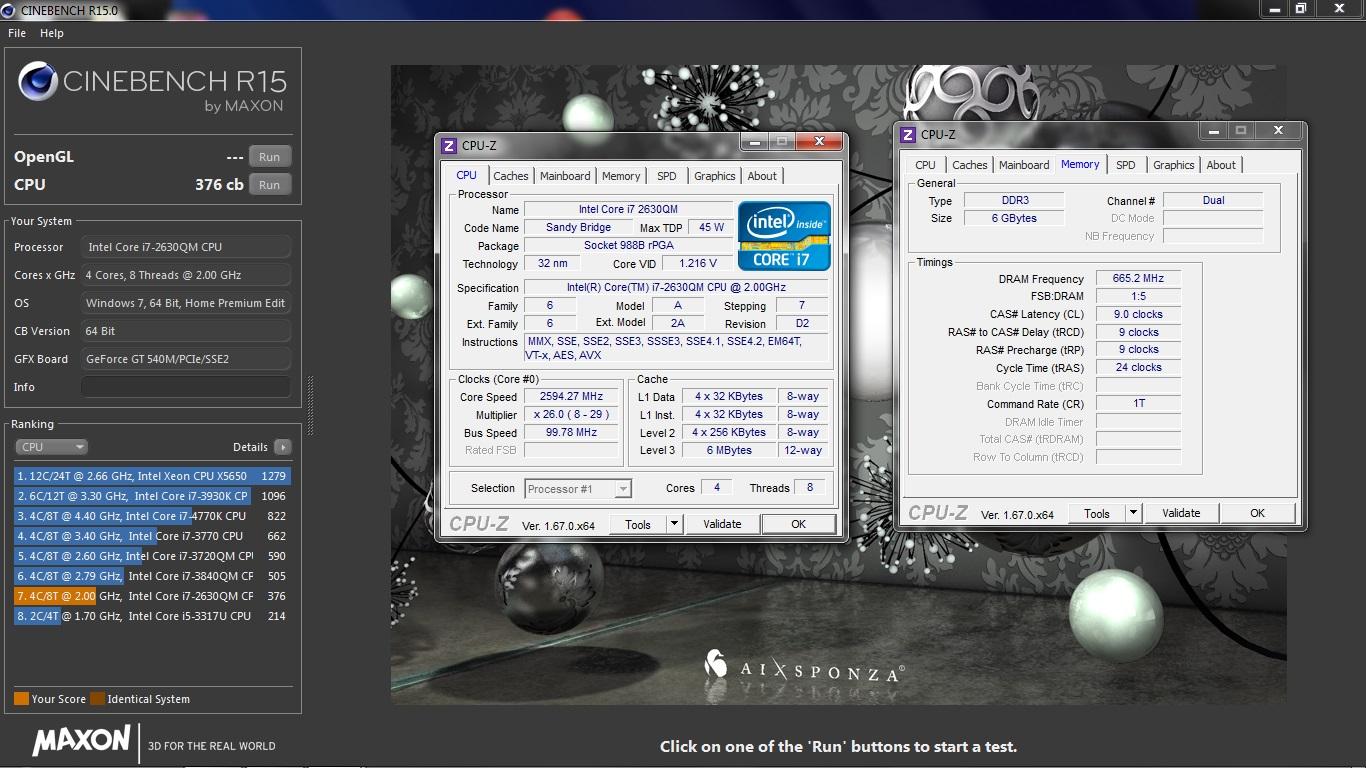Image resolution: width=1366 pixels, height=768 pixels.
Task: Click Validate in left CPU-Z window
Action: pyautogui.click(x=722, y=524)
